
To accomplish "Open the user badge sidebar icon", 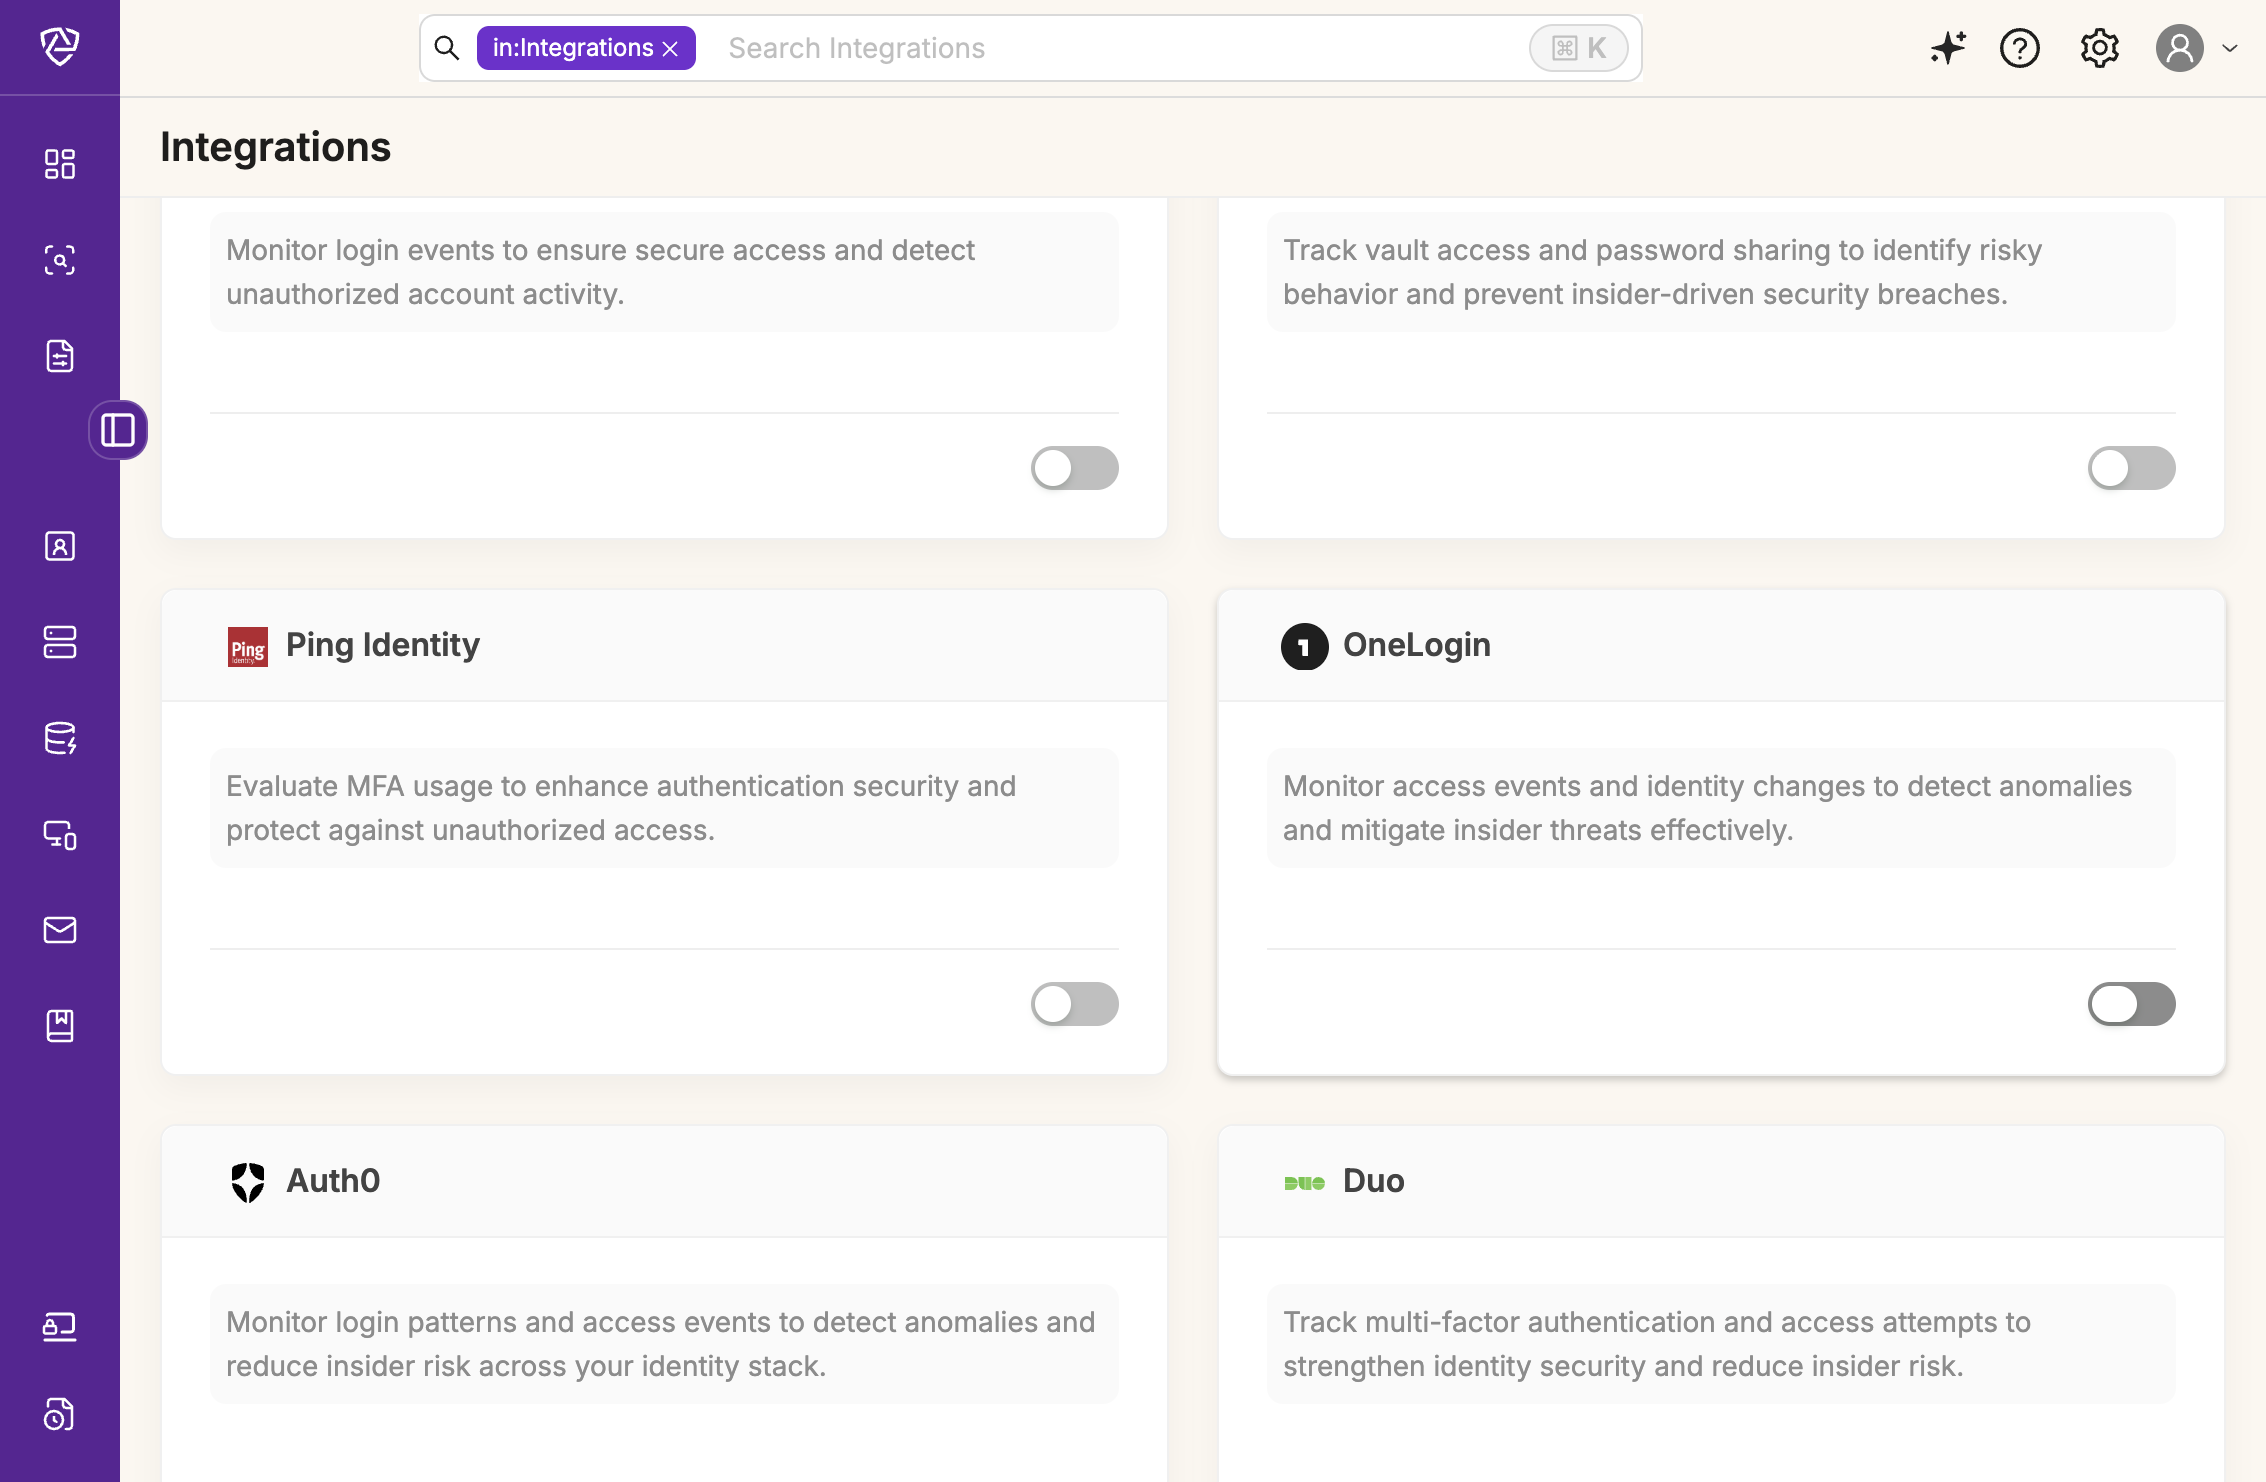I will [x=60, y=546].
